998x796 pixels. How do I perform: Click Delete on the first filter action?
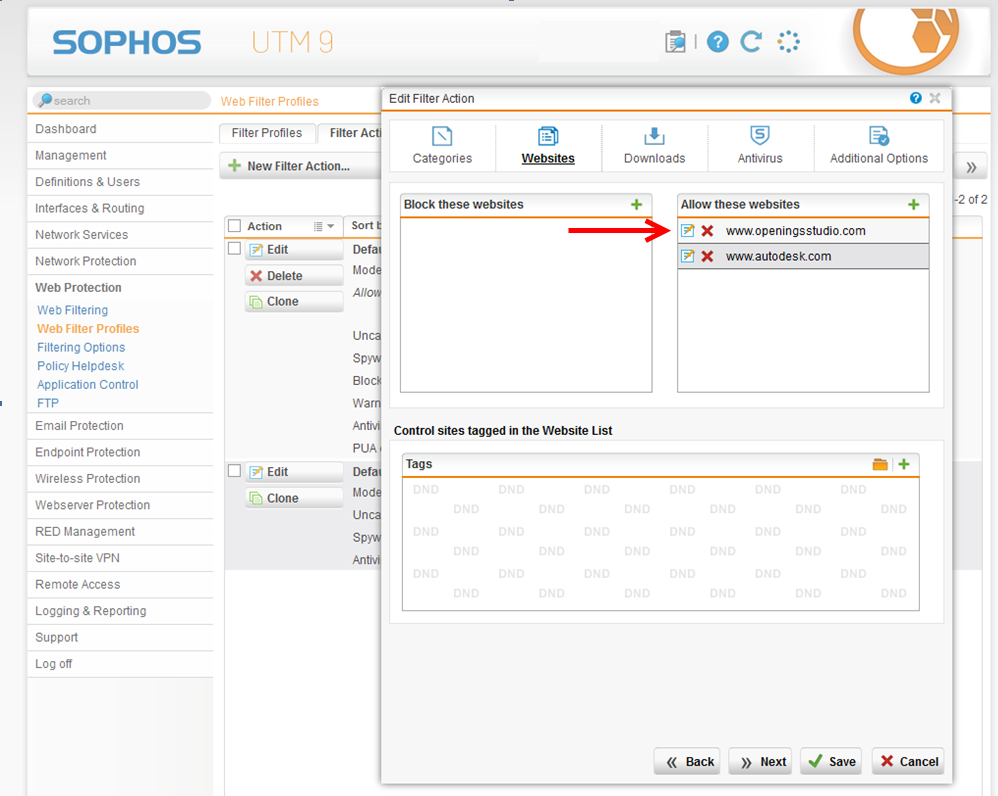294,276
